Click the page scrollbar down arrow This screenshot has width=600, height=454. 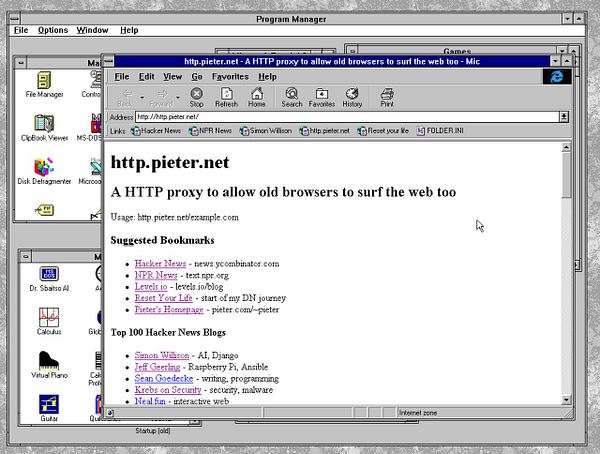click(x=566, y=400)
